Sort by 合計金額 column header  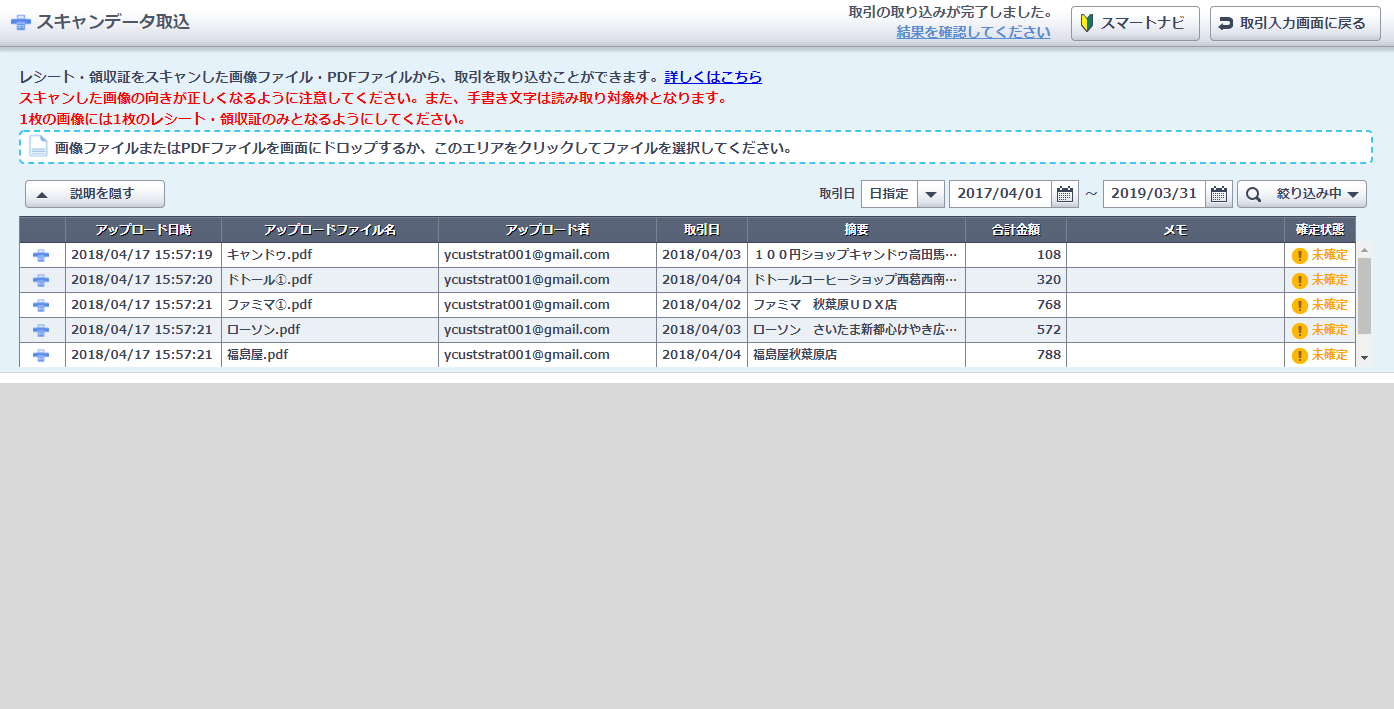coord(1016,230)
